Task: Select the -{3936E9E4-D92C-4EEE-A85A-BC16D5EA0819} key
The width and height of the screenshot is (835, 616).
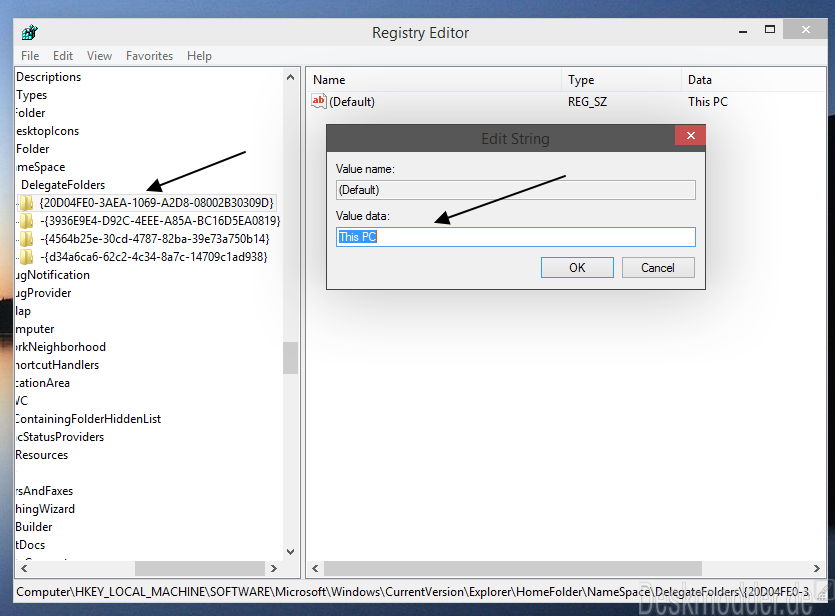Action: [x=160, y=221]
